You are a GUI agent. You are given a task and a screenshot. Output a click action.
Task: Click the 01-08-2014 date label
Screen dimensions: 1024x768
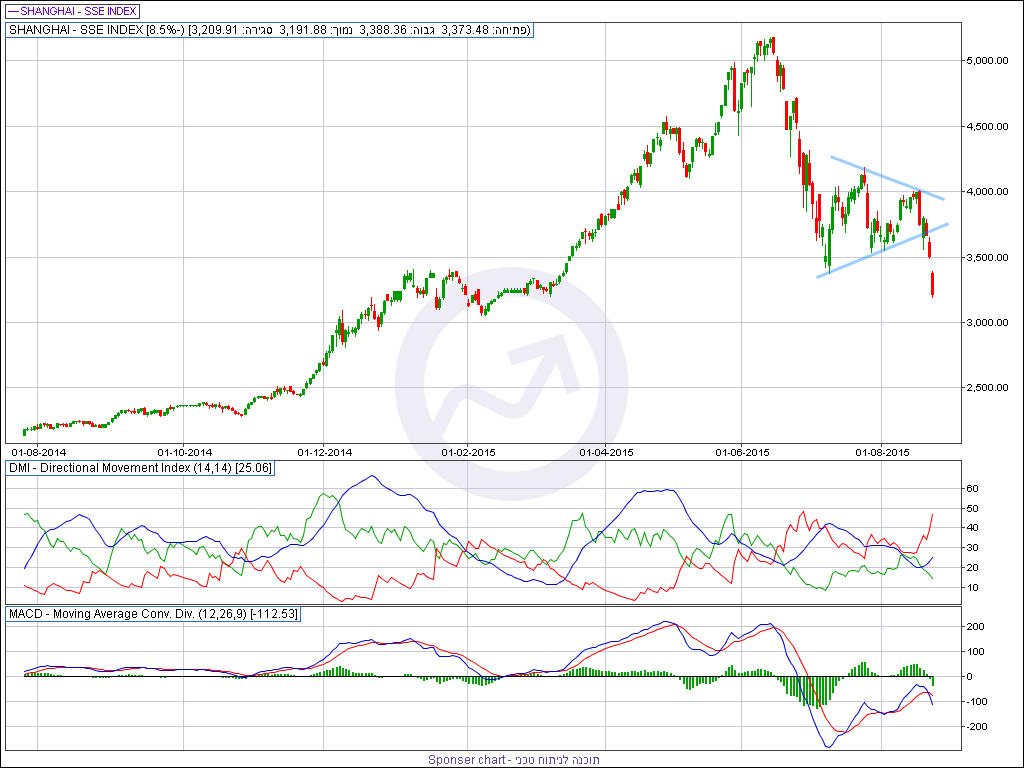pyautogui.click(x=39, y=452)
